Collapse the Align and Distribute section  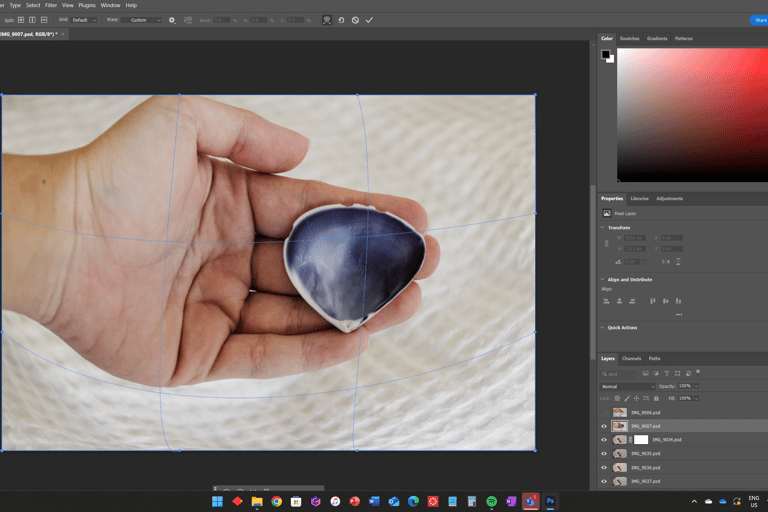click(x=602, y=280)
